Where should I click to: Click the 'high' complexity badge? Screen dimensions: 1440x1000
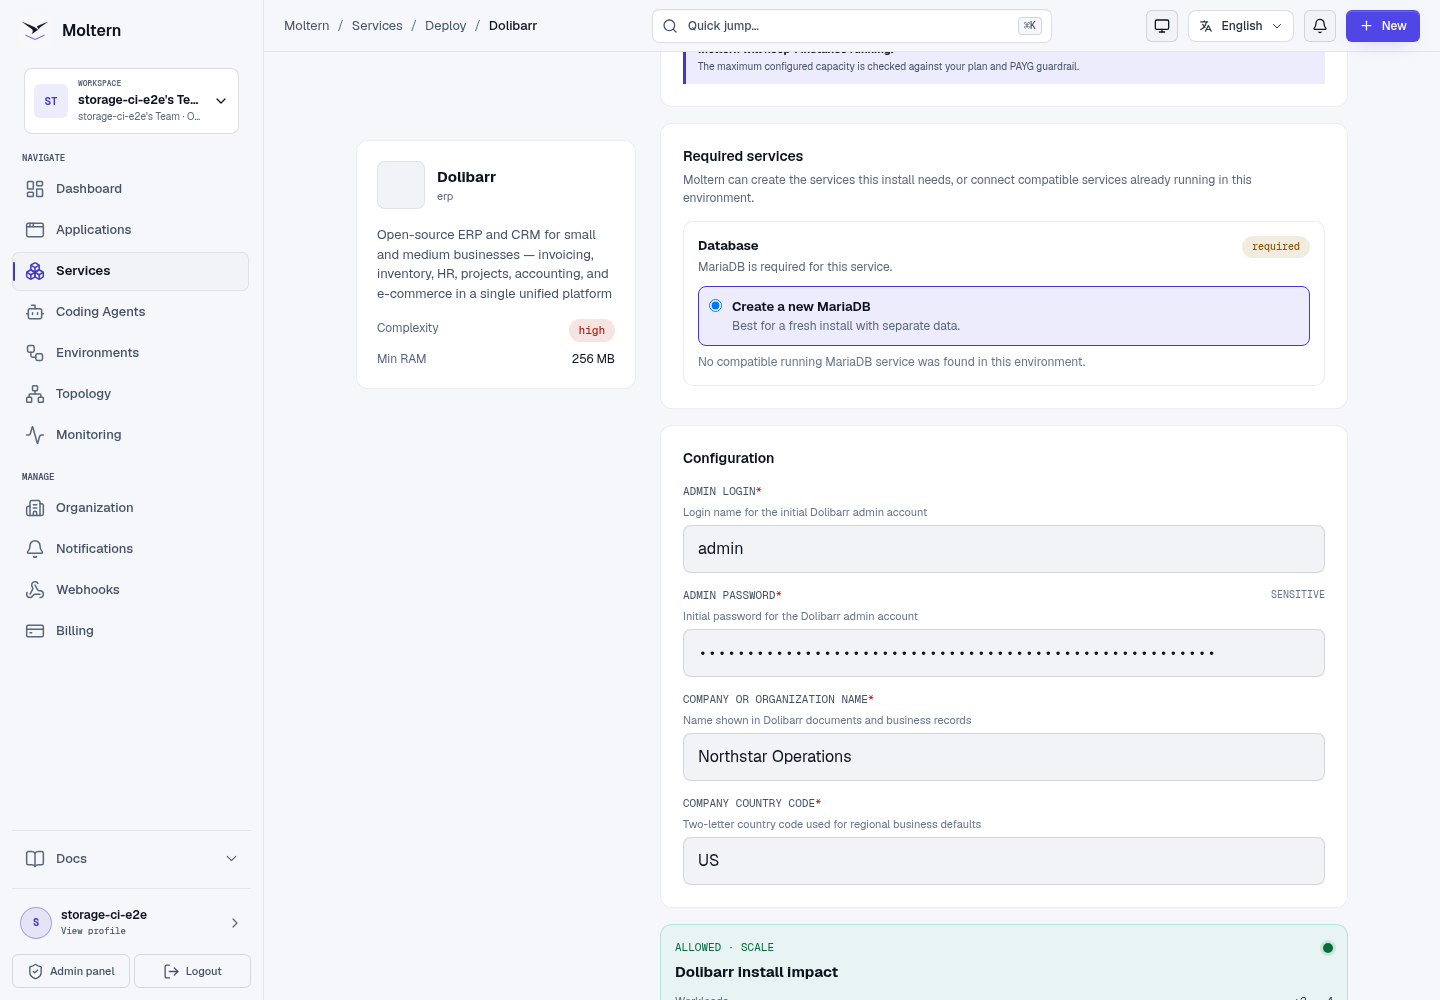click(592, 331)
